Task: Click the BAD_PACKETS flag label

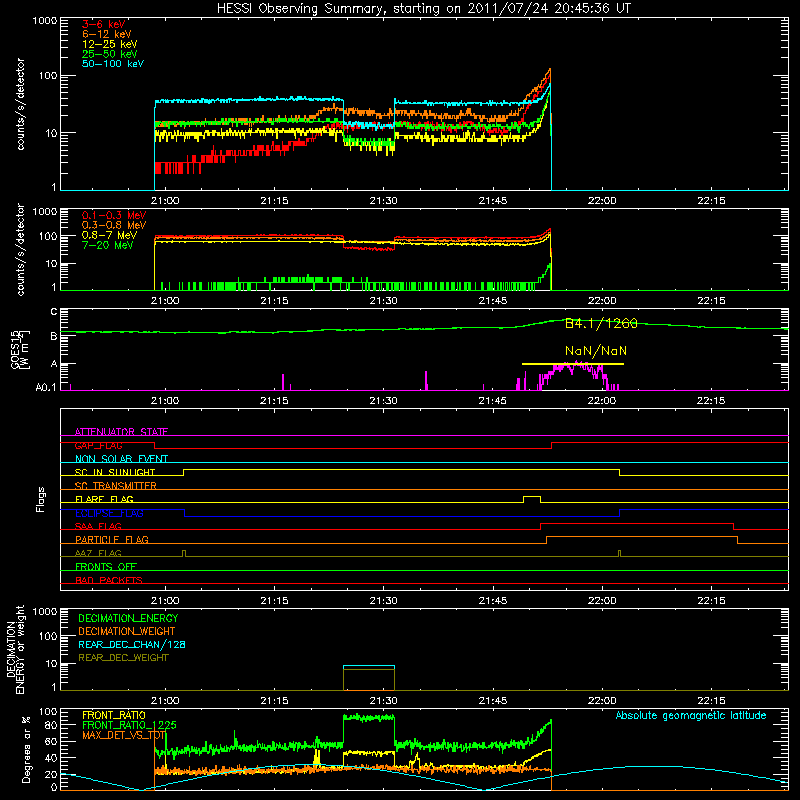Action: 109,580
